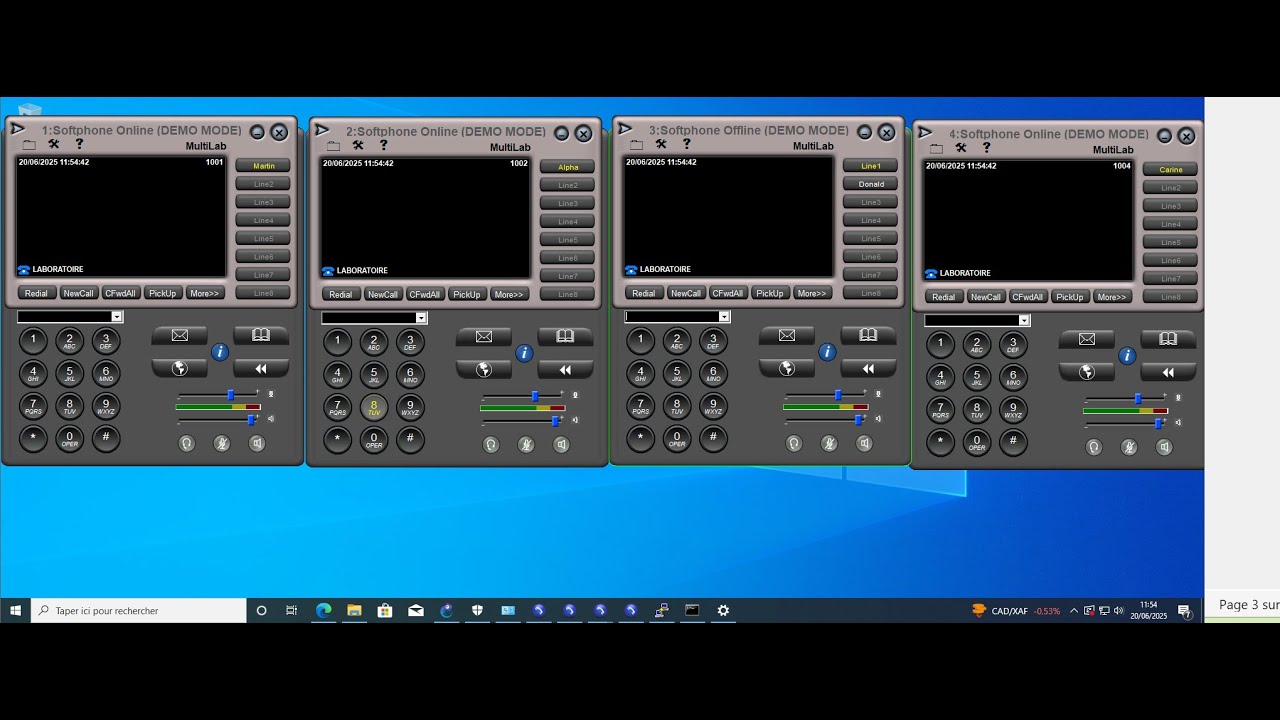Mute the microphone in Softphone 2
This screenshot has width=1280, height=720.
pos(525,444)
